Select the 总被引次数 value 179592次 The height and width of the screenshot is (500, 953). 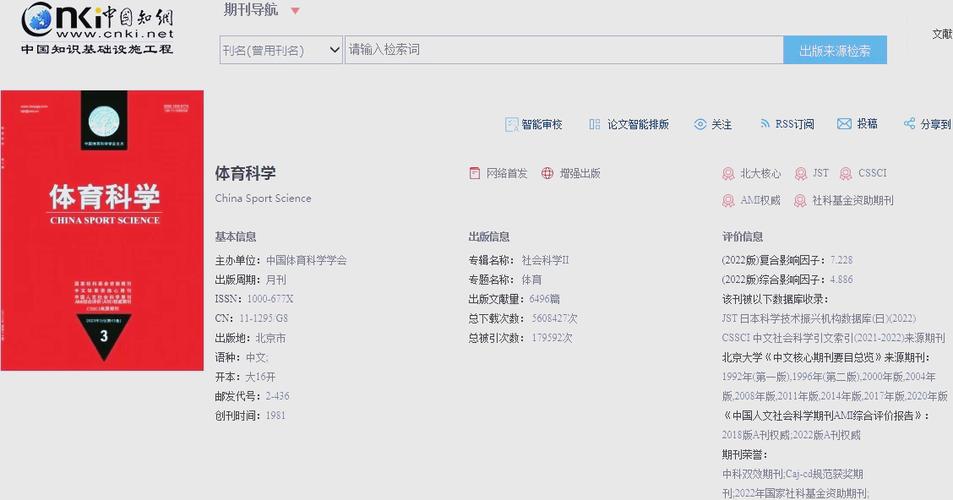[x=552, y=338]
